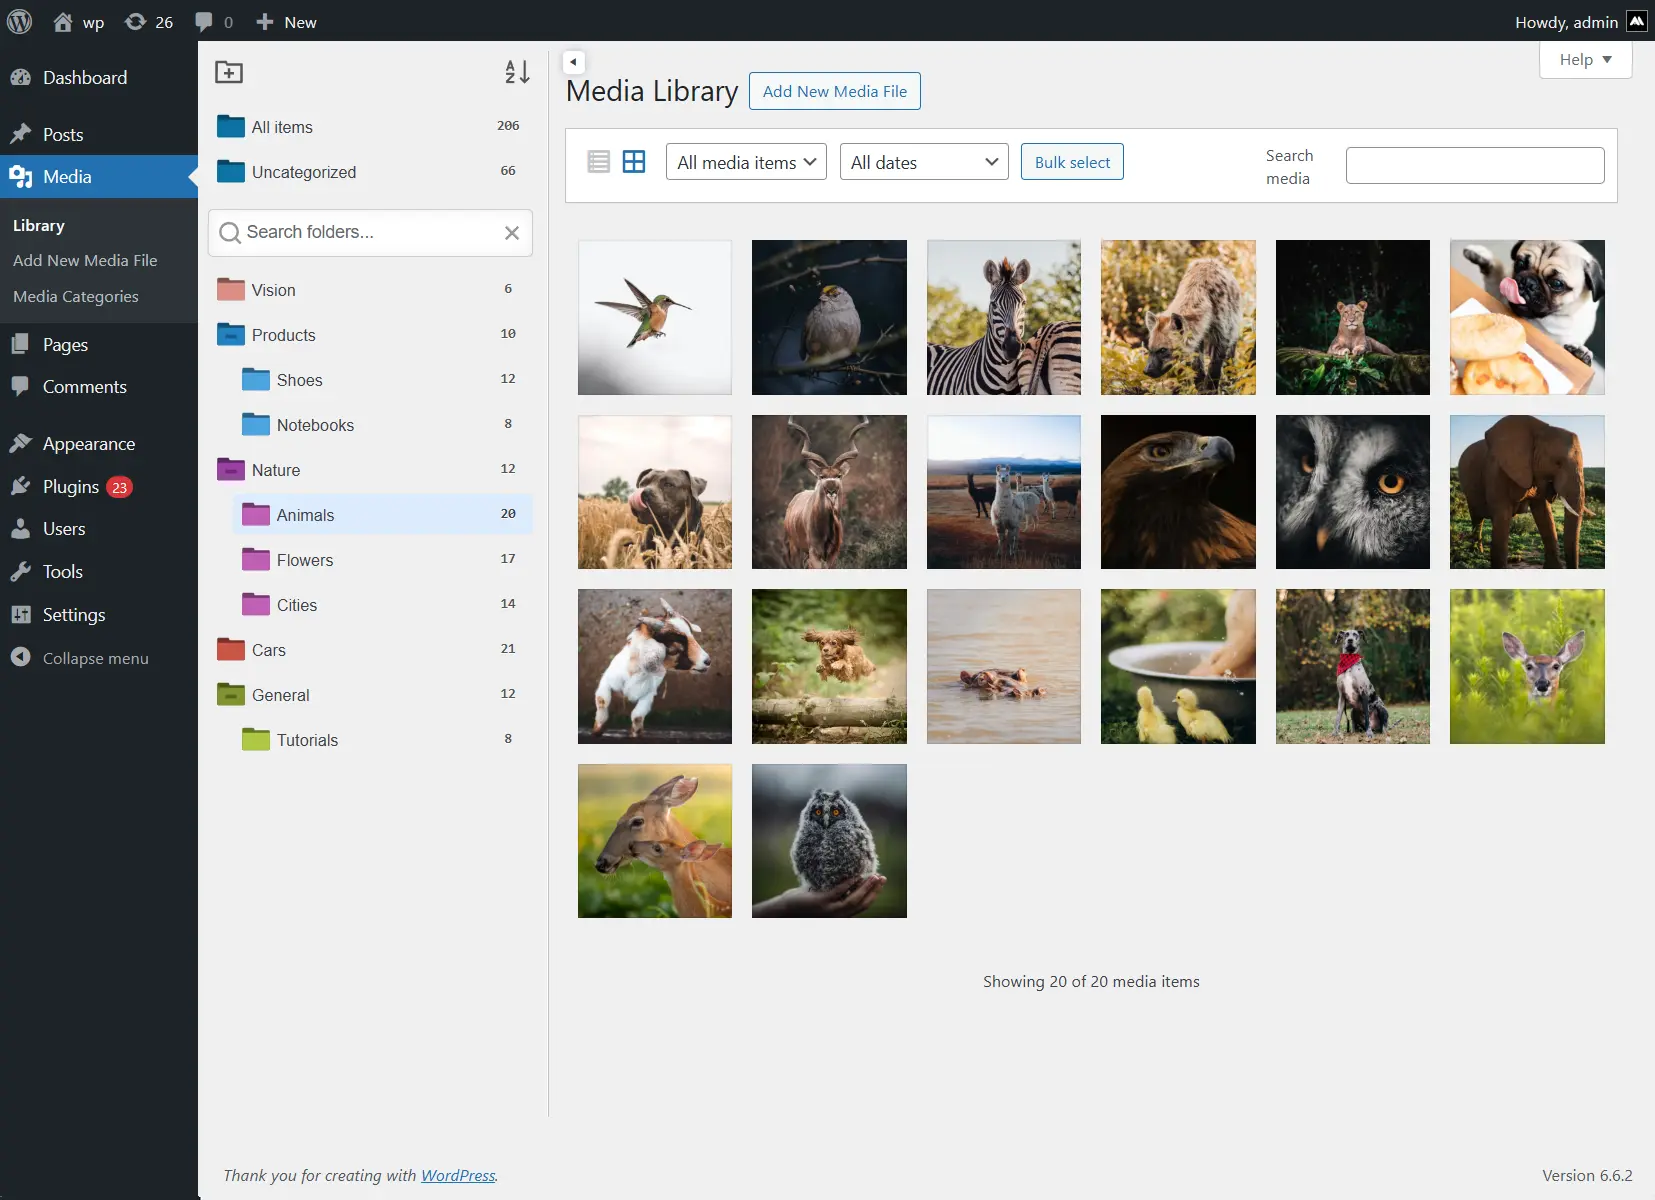
Task: Open the WordPress logo menu in admin bar
Action: point(19,21)
